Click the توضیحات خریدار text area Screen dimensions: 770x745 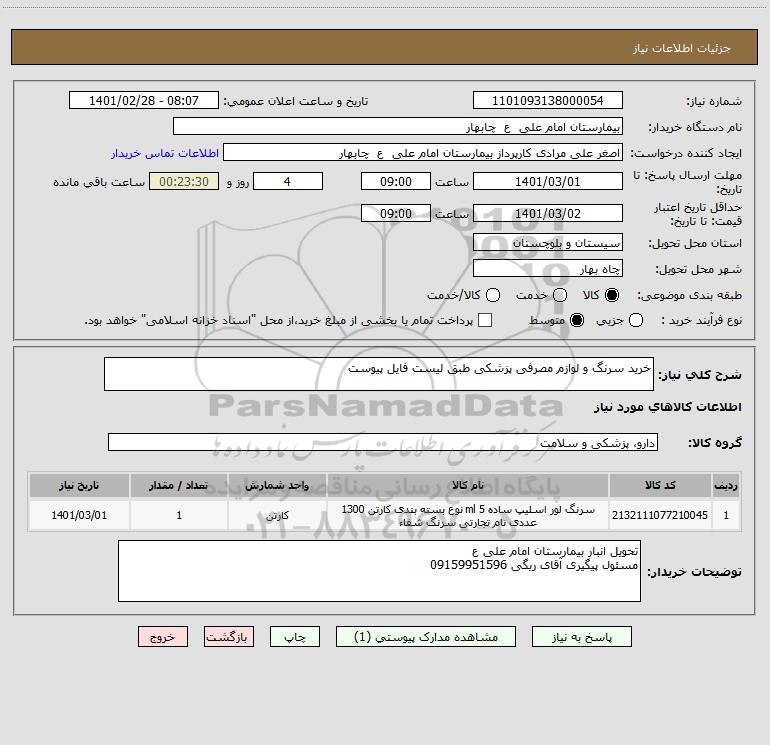click(x=379, y=571)
